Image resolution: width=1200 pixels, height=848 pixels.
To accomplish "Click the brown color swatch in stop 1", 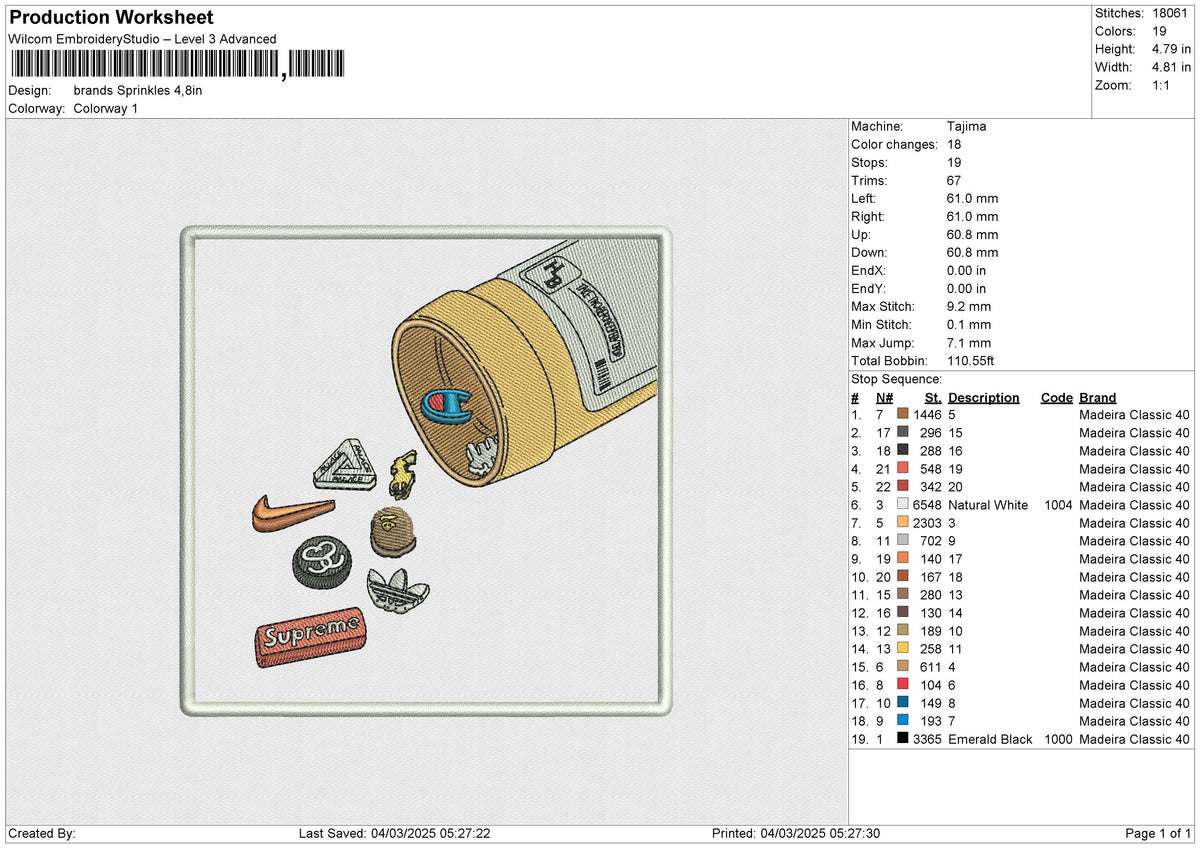I will point(903,415).
